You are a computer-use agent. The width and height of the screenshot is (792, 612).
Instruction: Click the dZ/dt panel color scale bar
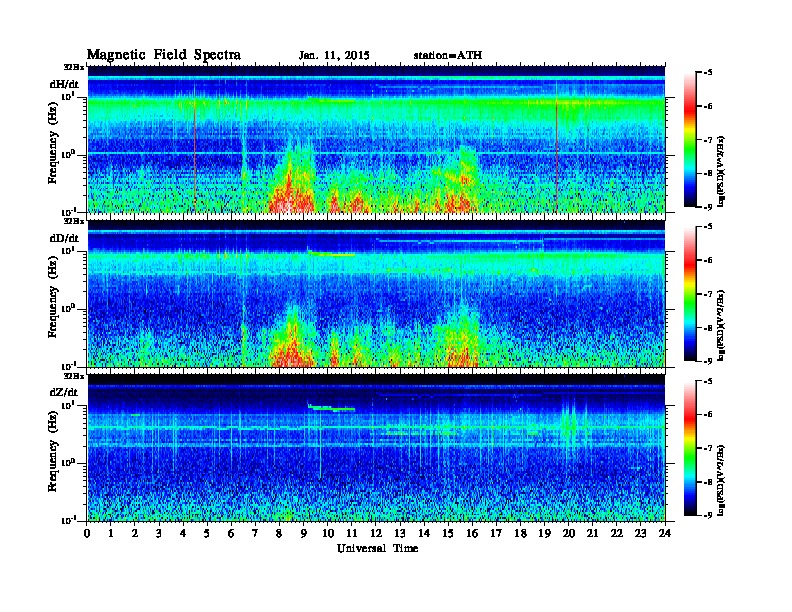coord(689,447)
